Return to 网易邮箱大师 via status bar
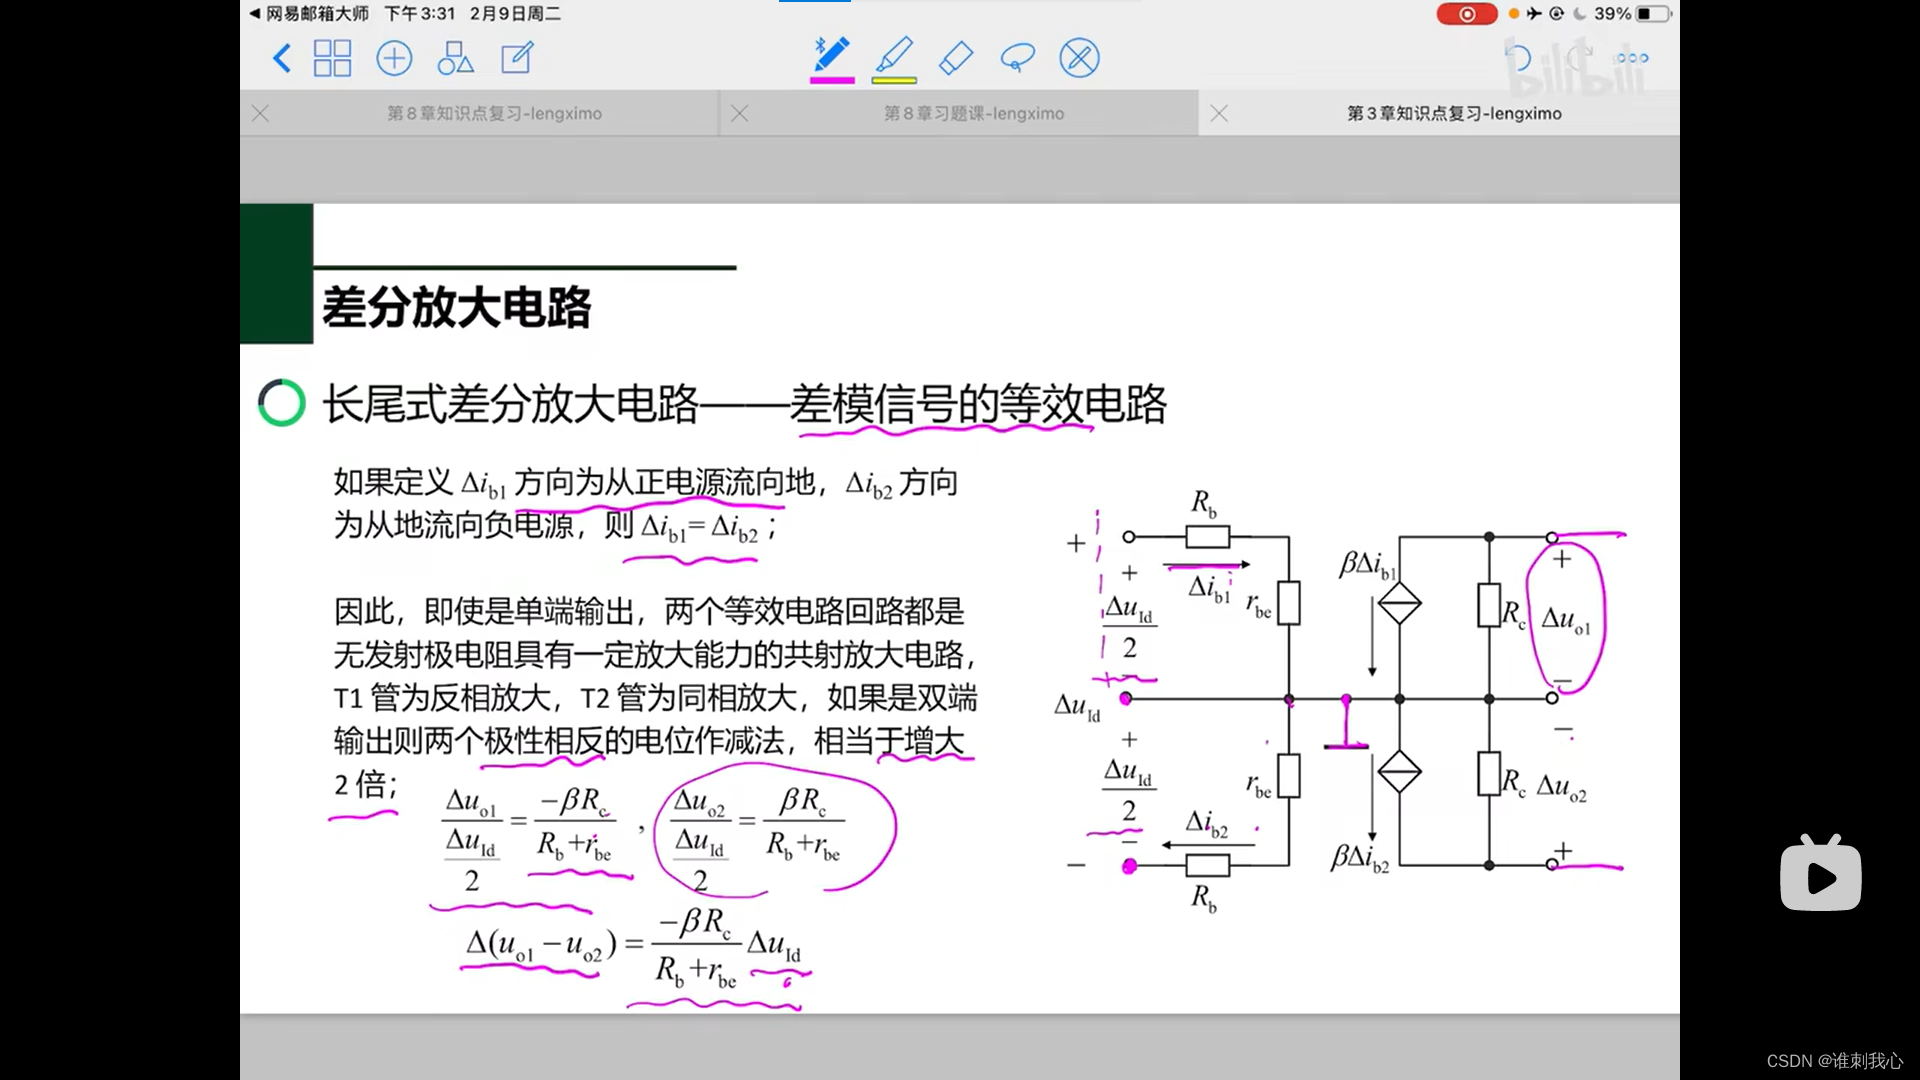Screen dimensions: 1920x1080 (x=310, y=14)
